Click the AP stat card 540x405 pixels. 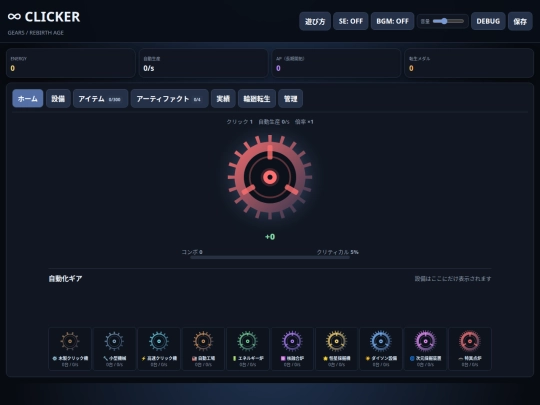[336, 63]
